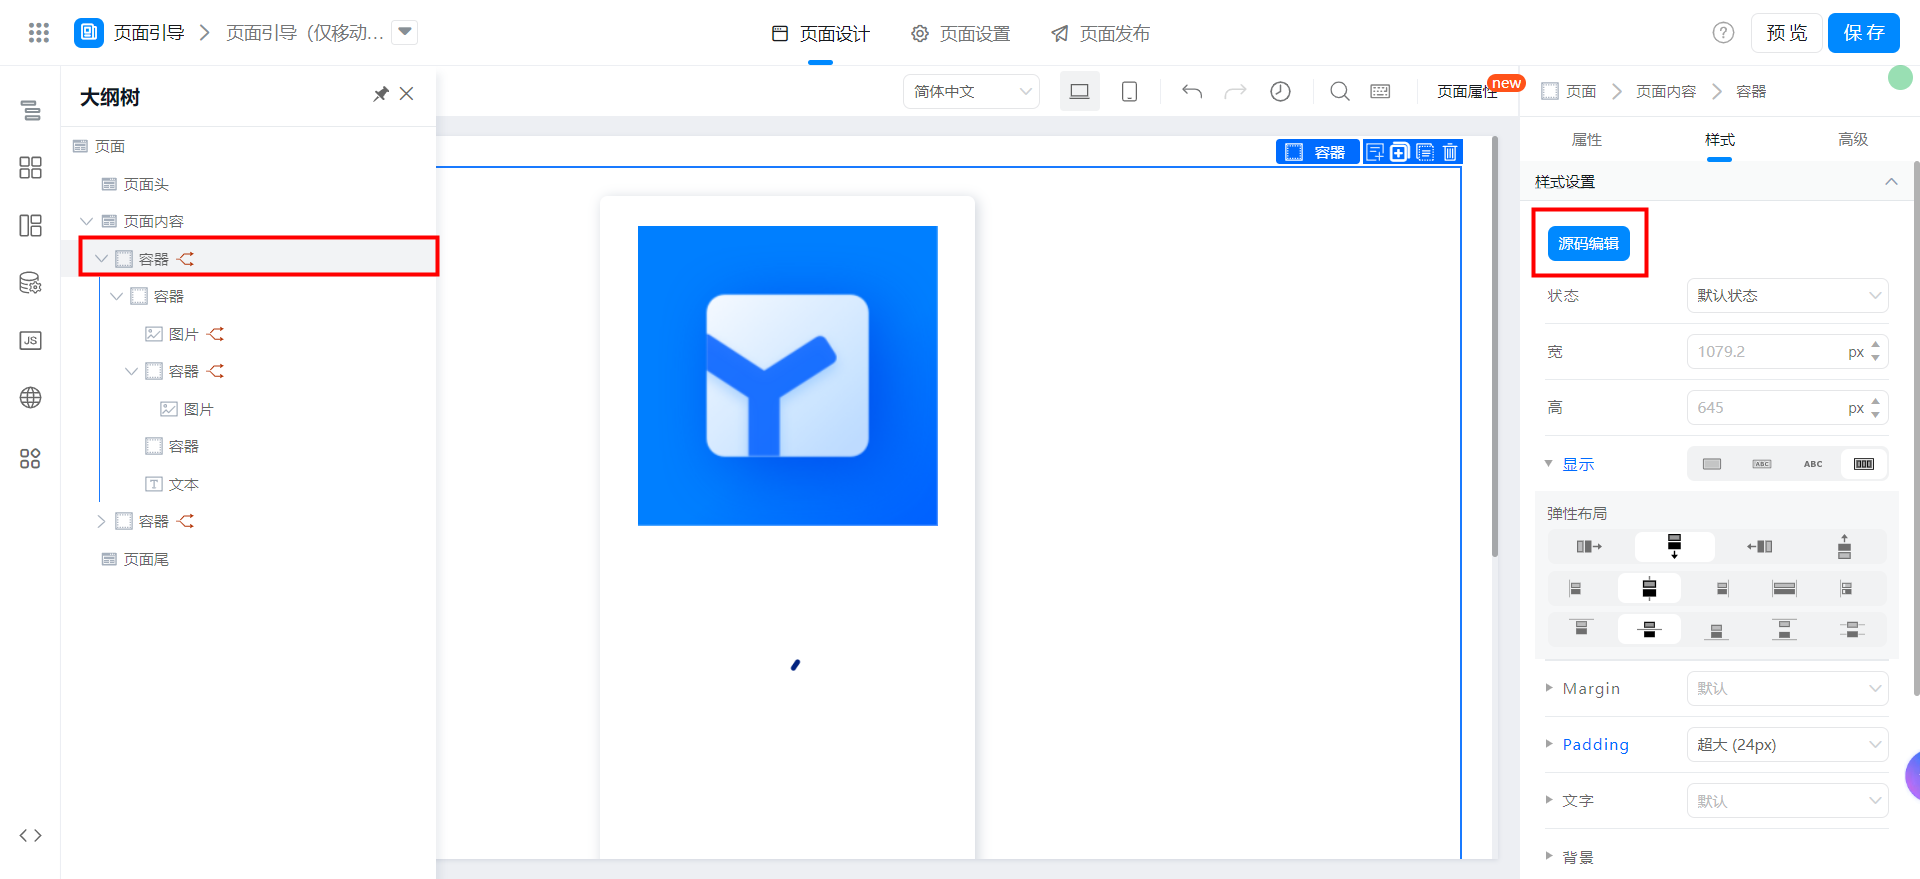Delete the selected 容器 via trash icon

point(1450,152)
